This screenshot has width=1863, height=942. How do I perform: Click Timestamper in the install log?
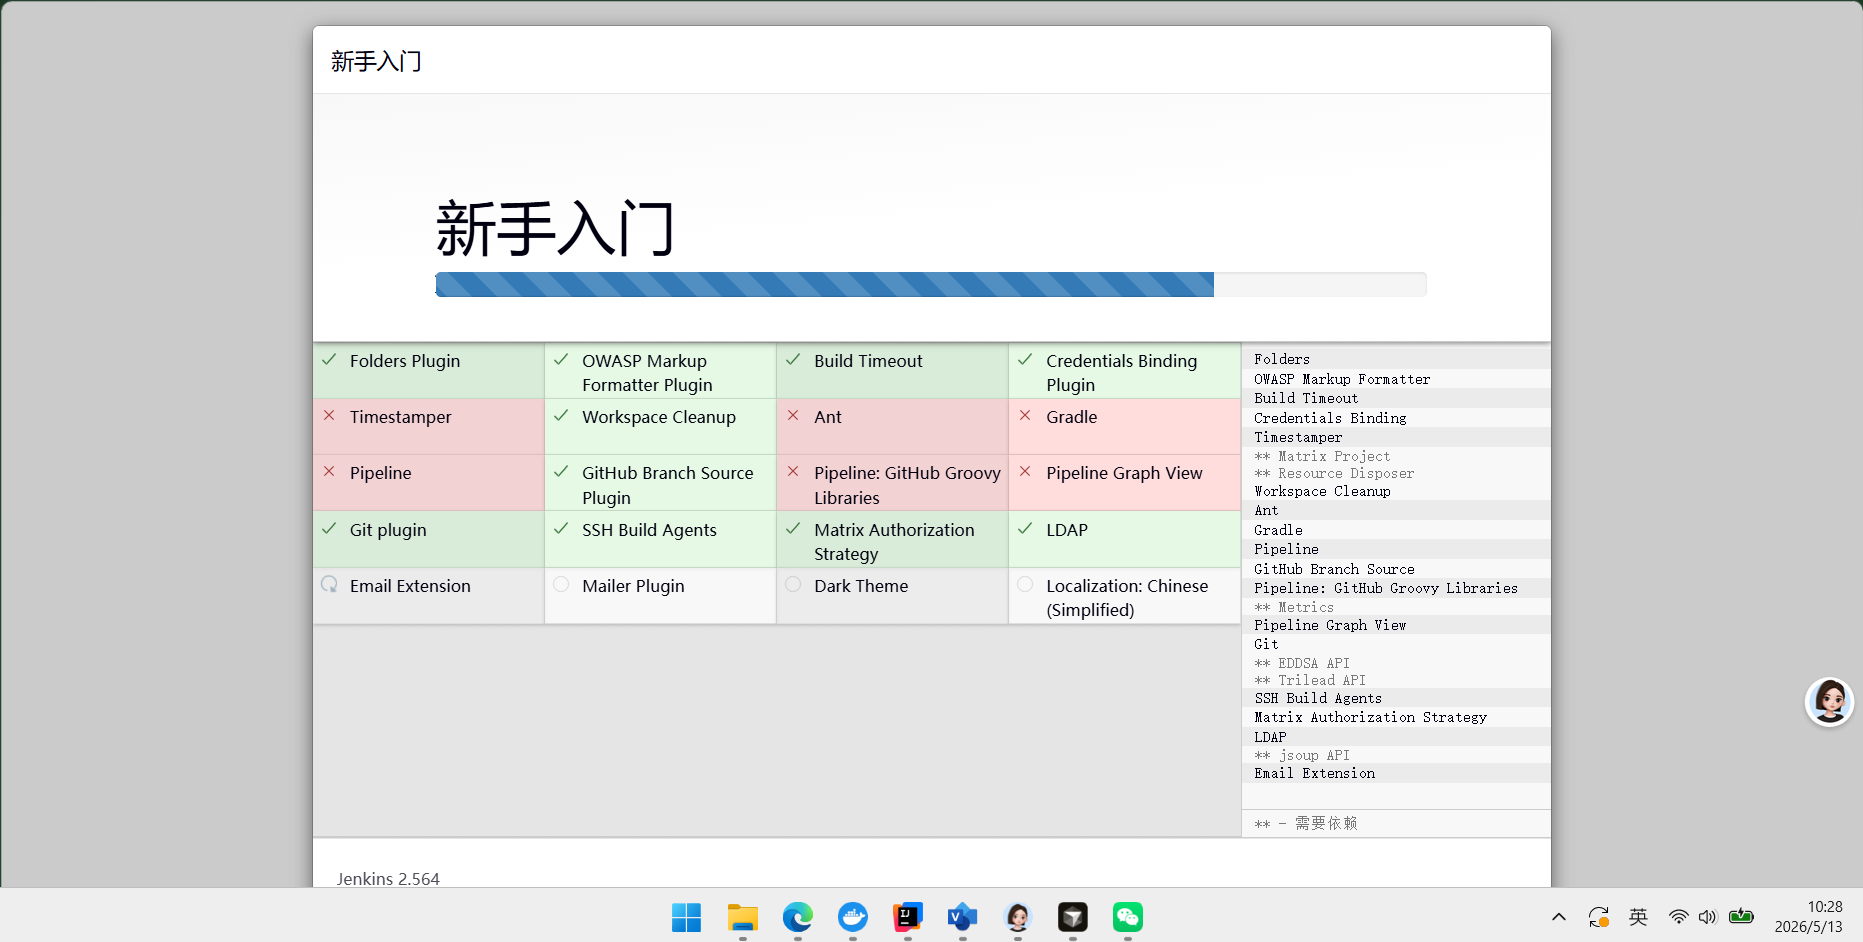[x=1298, y=437]
